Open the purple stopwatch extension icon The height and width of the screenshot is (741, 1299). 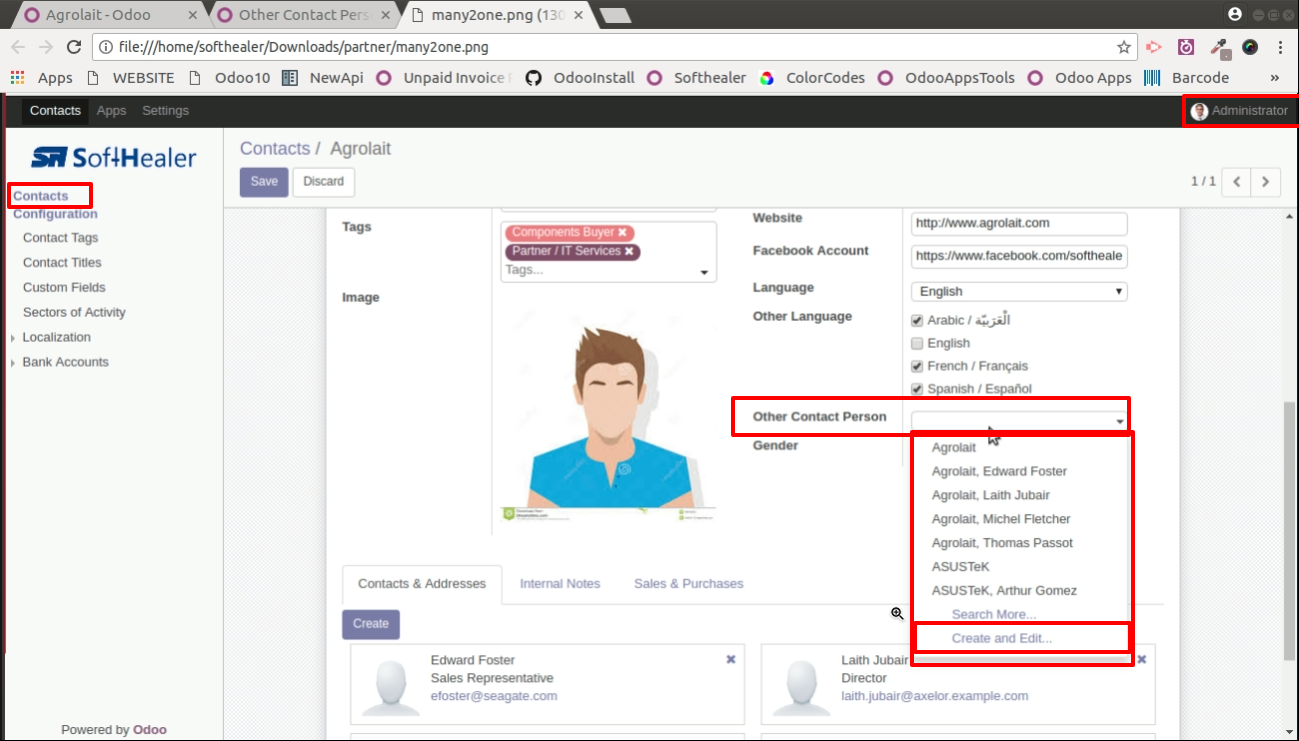click(x=1186, y=47)
